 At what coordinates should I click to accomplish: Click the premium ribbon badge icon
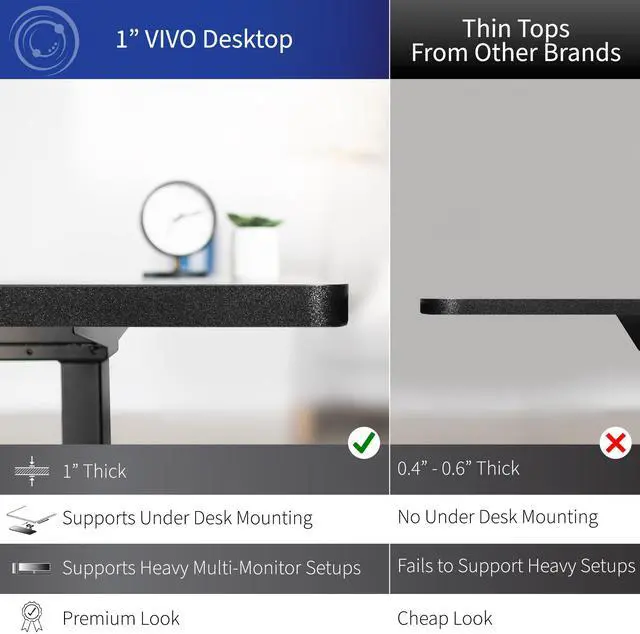point(32,616)
